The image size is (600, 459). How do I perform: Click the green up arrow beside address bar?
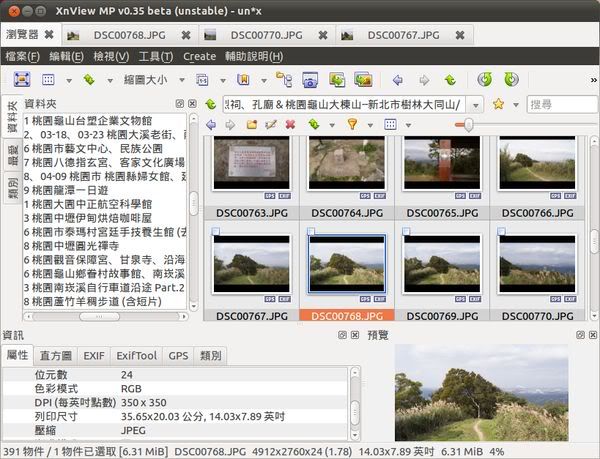[210, 104]
